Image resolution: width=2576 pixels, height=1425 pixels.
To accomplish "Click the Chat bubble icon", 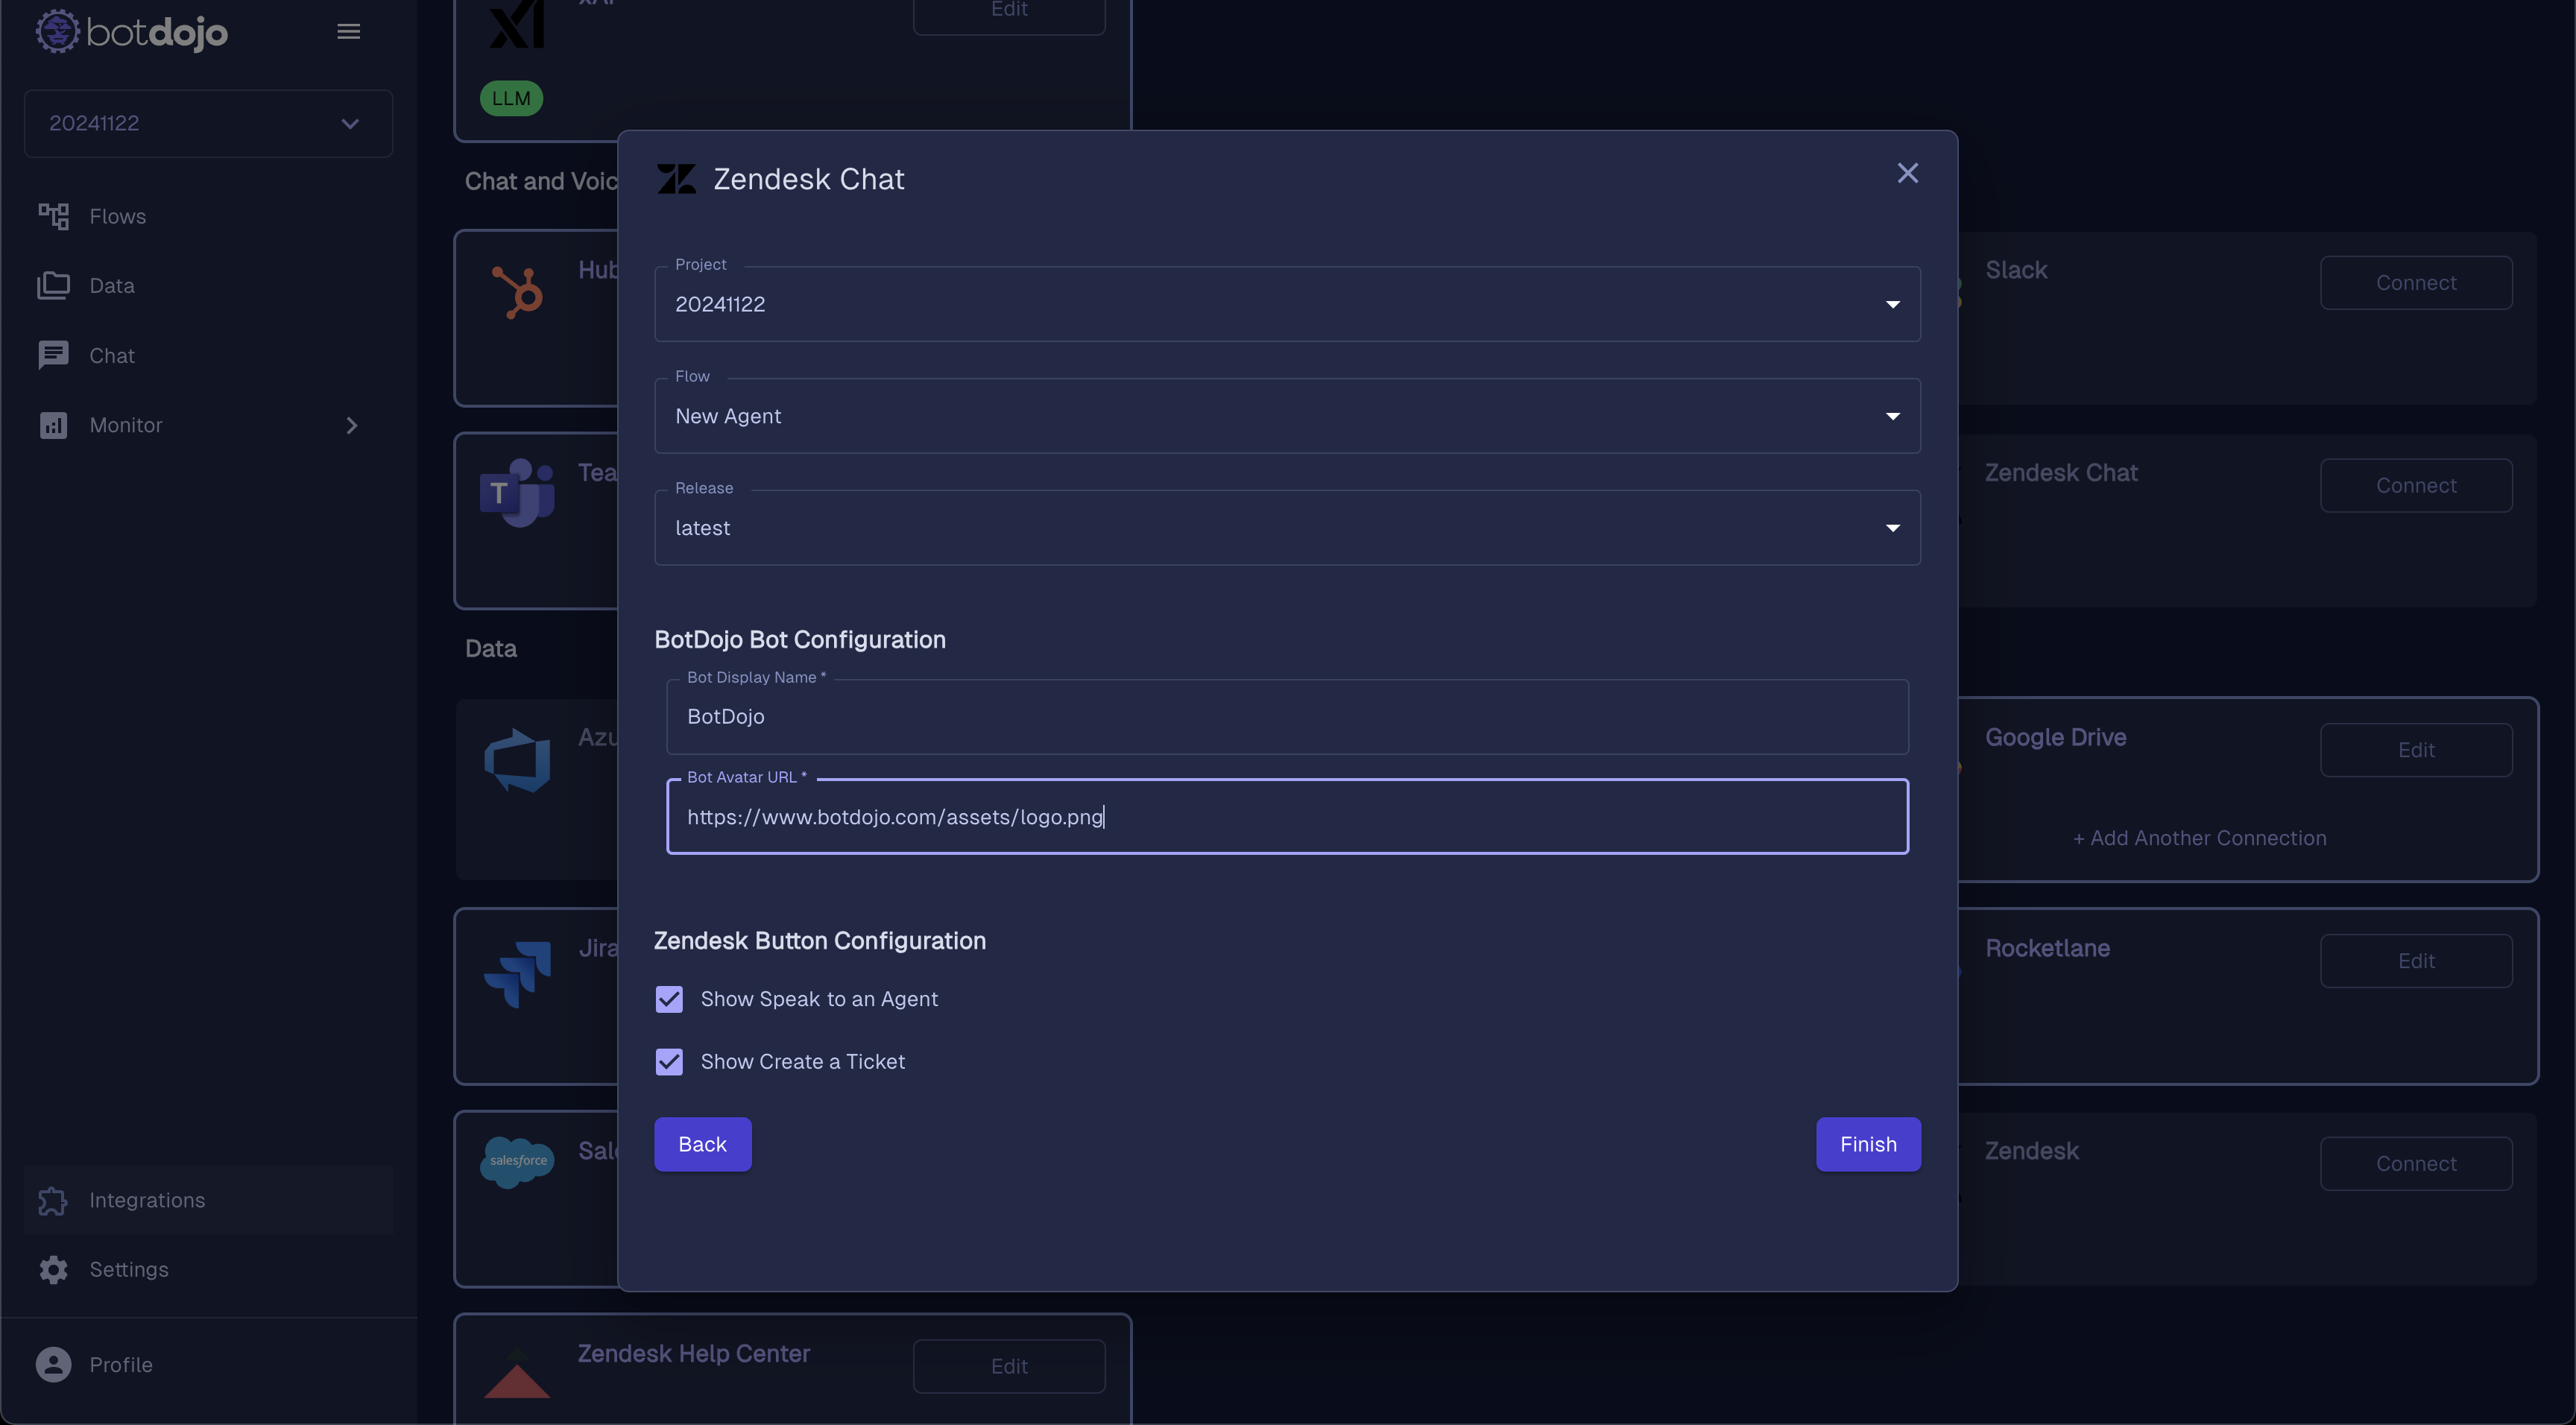I will 53,355.
